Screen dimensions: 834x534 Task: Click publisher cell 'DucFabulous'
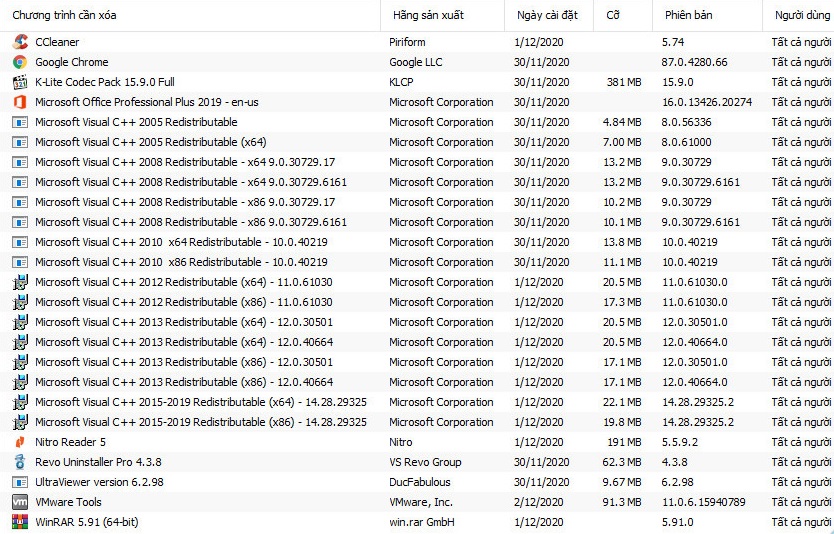(420, 482)
